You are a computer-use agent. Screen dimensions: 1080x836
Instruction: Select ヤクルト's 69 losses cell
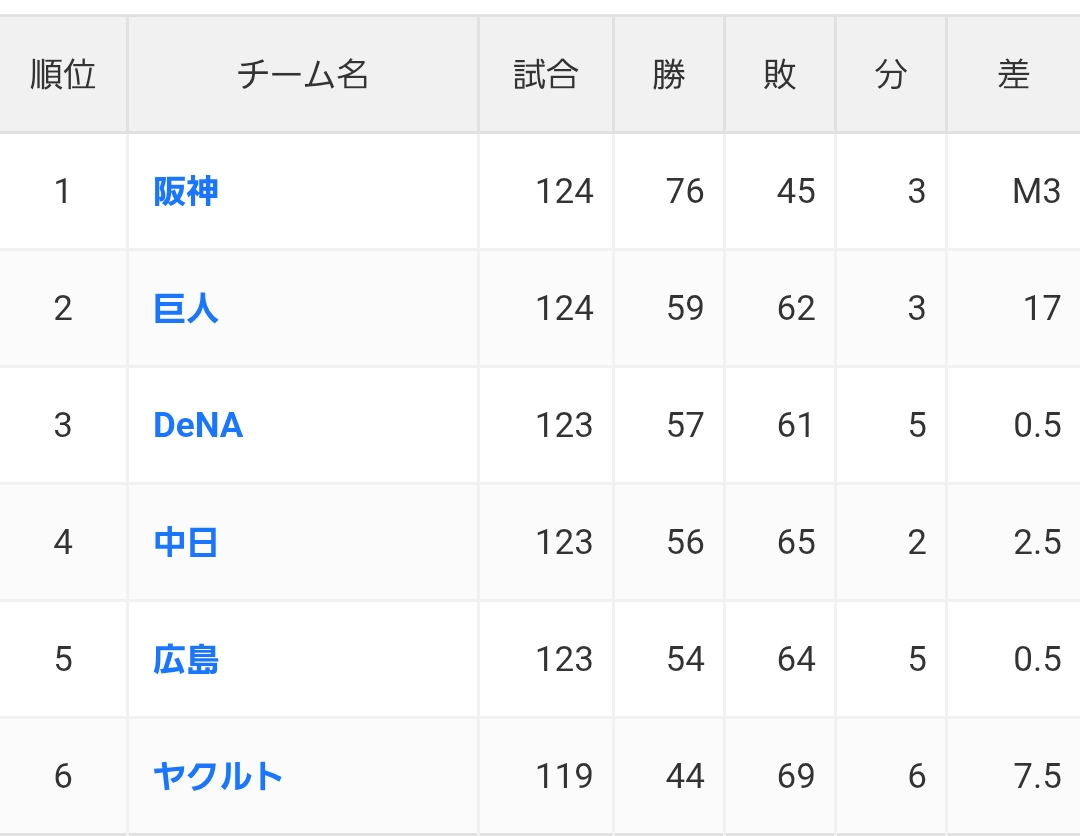click(796, 776)
